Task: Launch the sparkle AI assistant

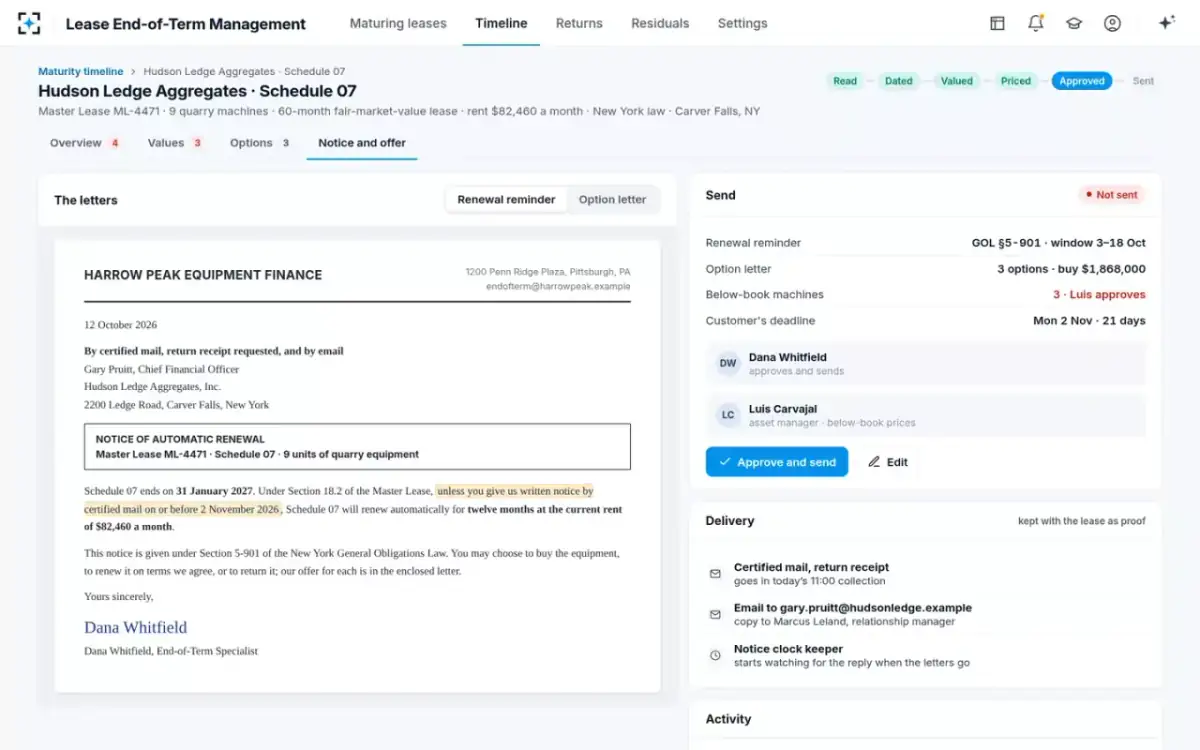Action: tap(1166, 23)
